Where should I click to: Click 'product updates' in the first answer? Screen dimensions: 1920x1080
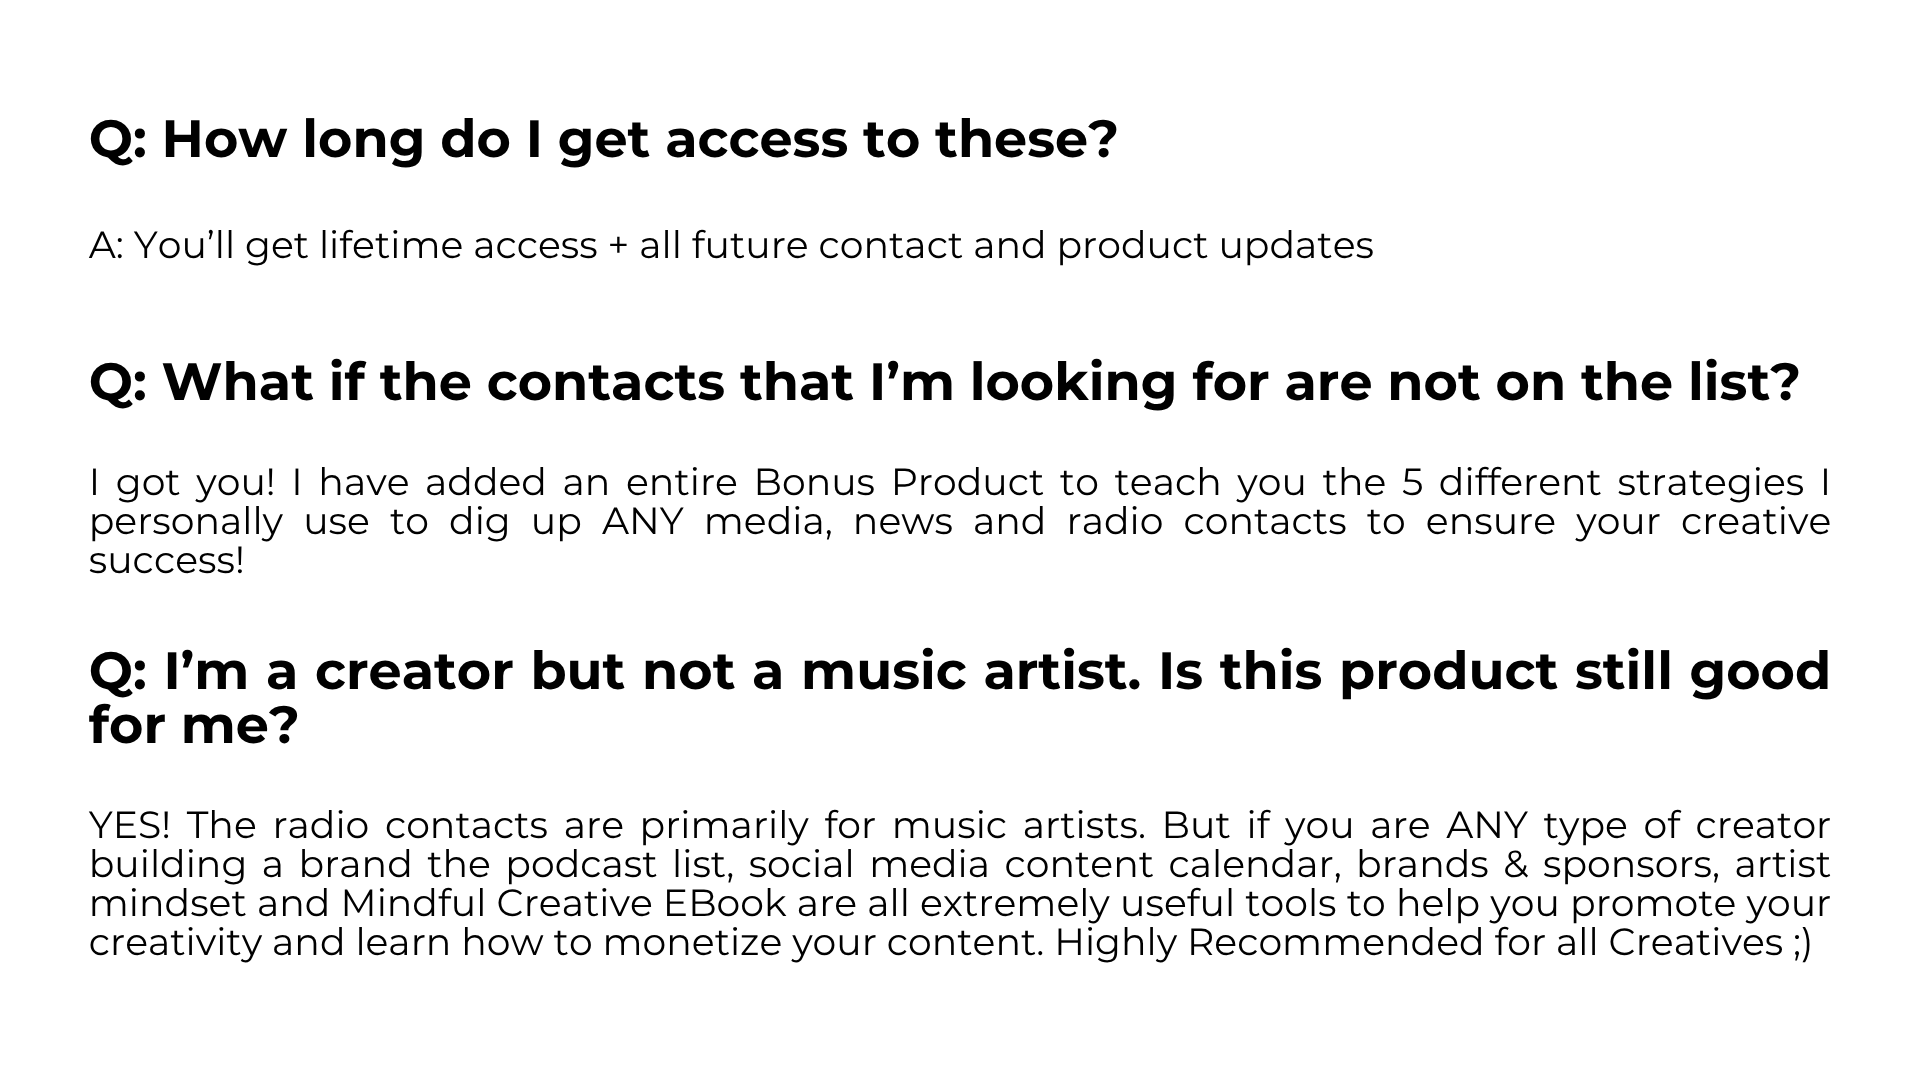pyautogui.click(x=1215, y=245)
